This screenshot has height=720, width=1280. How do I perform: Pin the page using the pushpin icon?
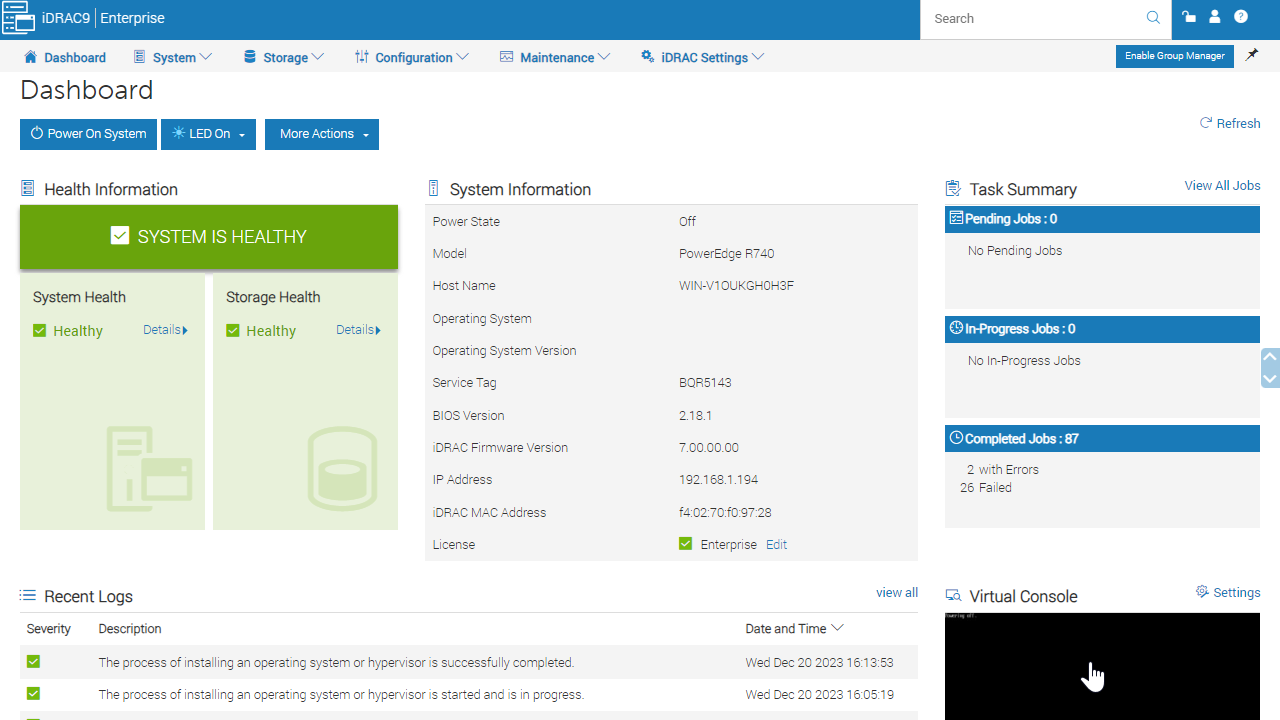[x=1252, y=56]
